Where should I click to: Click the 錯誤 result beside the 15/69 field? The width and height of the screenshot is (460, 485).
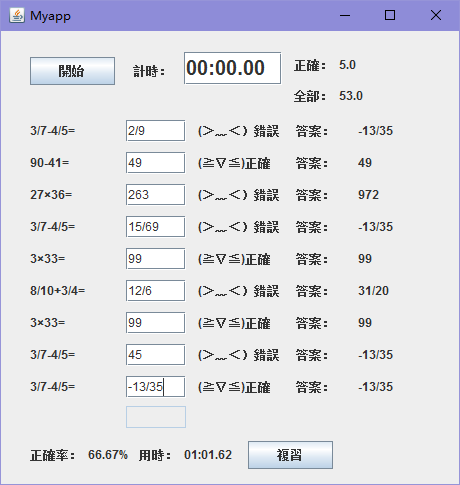click(x=238, y=227)
